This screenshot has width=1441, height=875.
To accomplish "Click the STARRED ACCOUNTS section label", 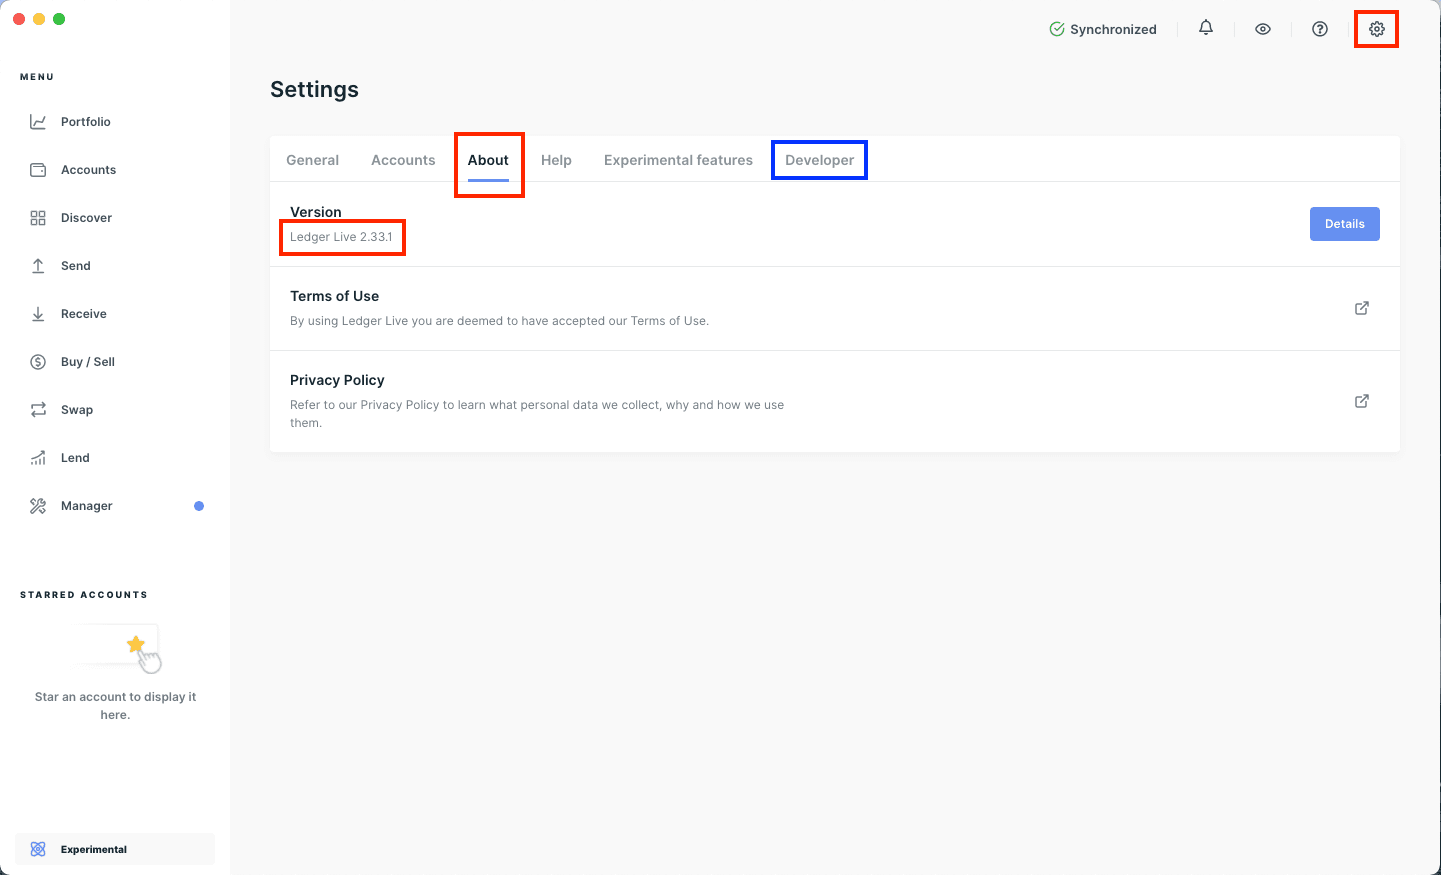I will pos(84,595).
